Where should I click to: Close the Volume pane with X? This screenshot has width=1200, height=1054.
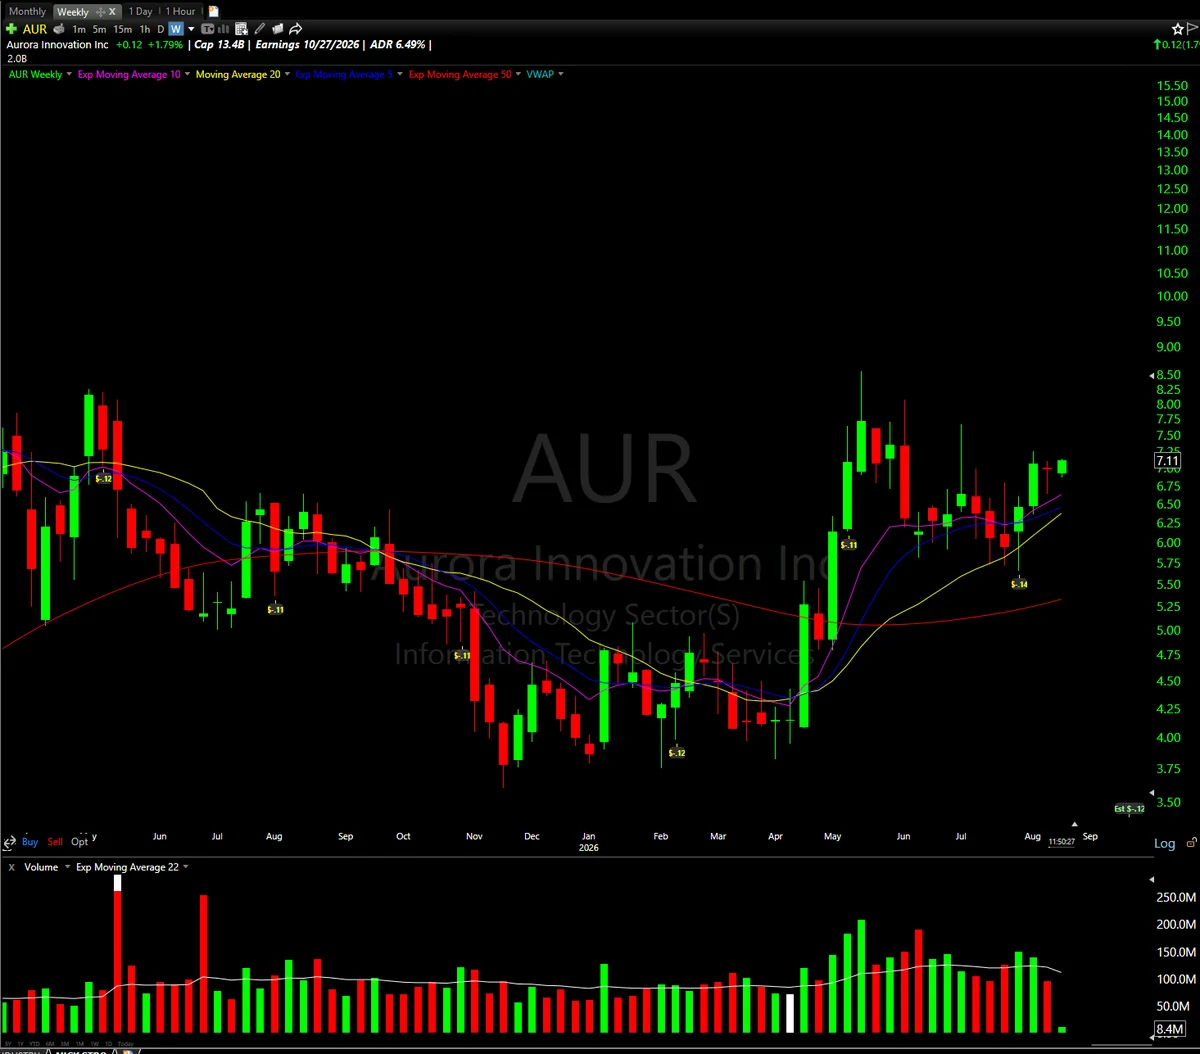point(12,867)
